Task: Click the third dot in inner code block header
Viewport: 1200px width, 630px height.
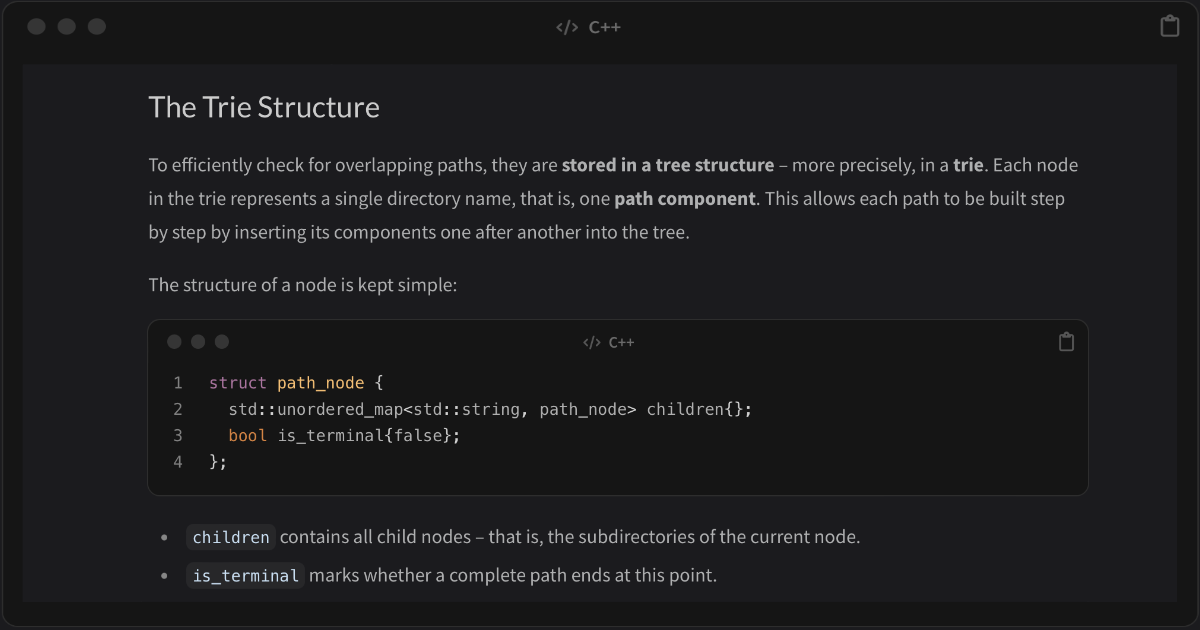Action: tap(222, 342)
